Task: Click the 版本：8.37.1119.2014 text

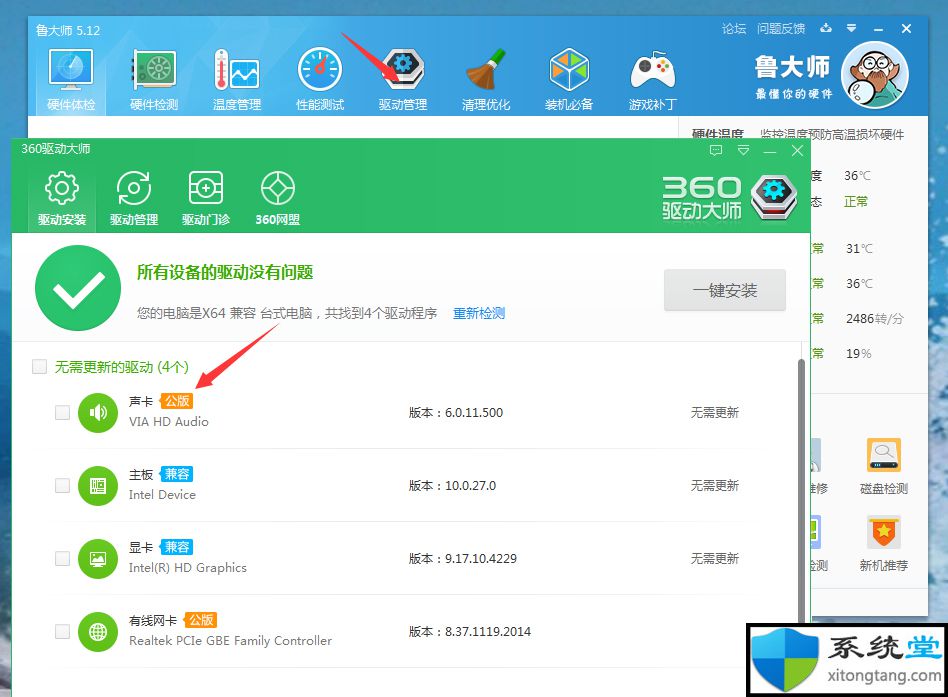Action: point(470,632)
